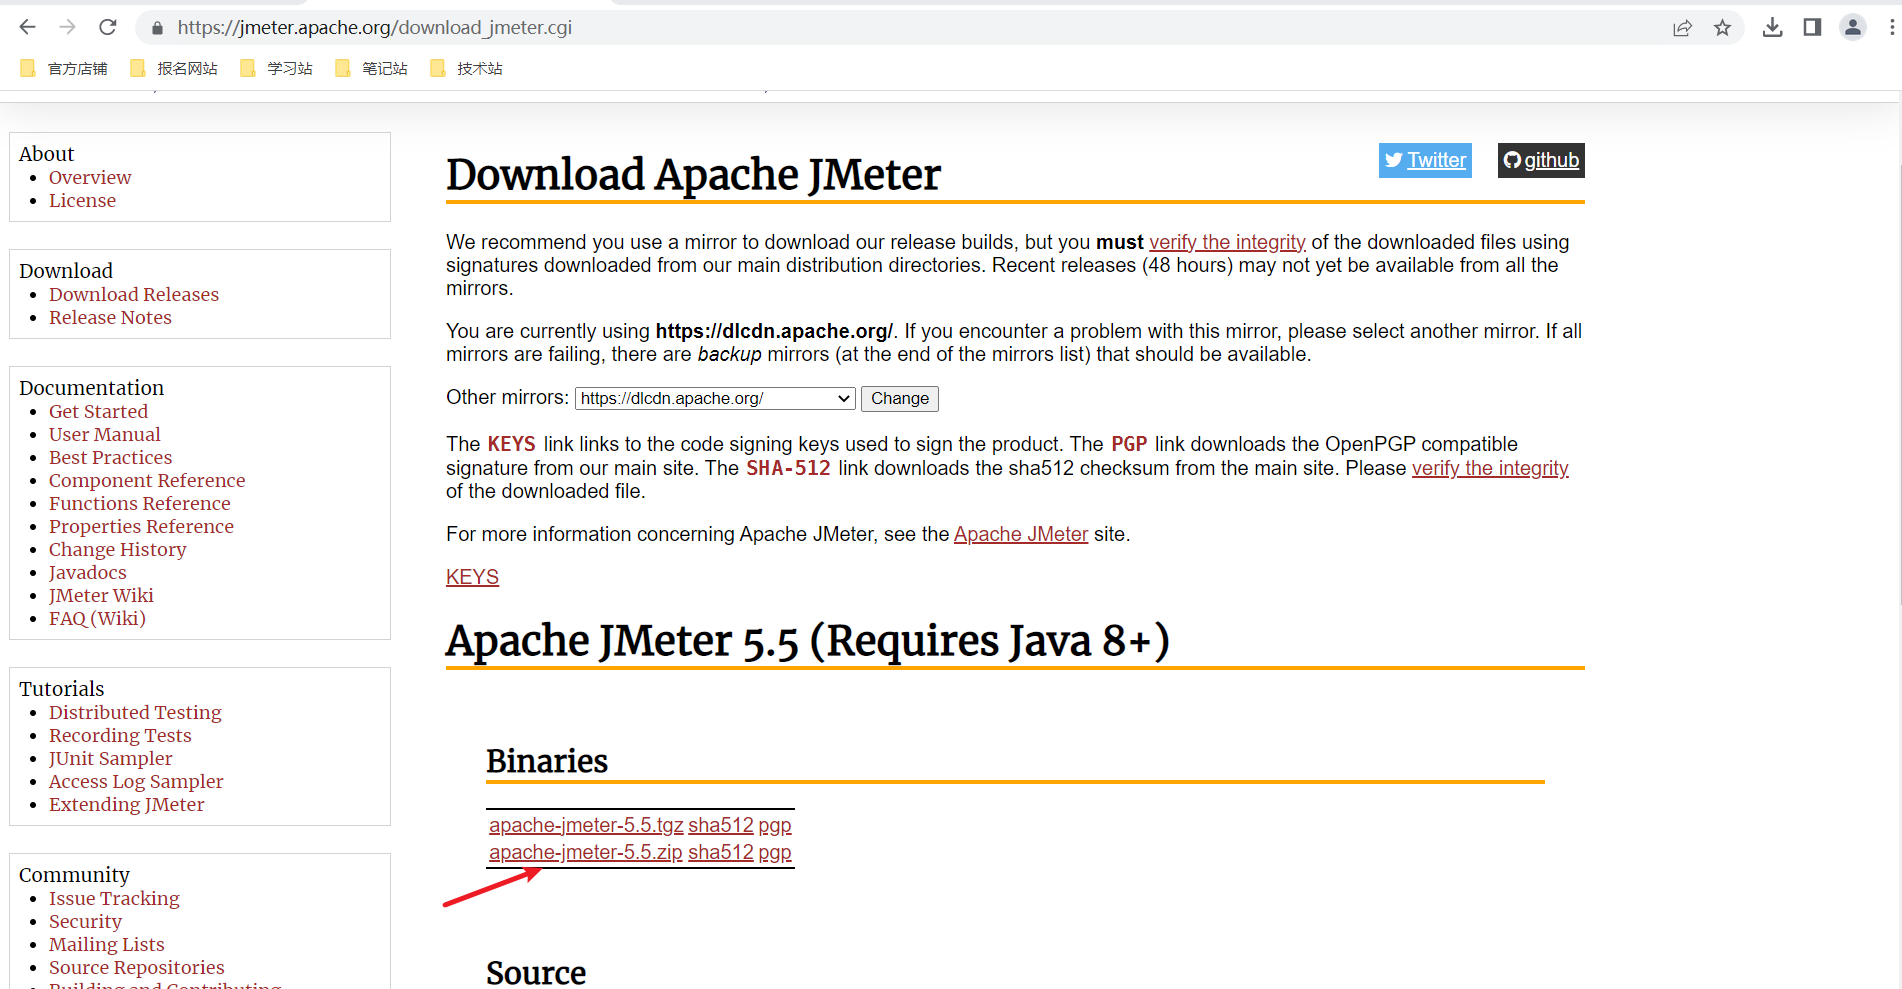Open the User Manual link
Viewport: 1902px width, 989px height.
104,434
